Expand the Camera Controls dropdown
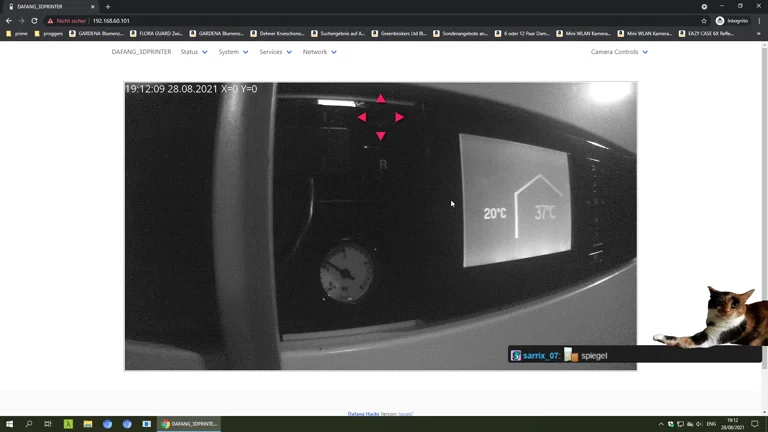Screen dimensions: 768x432 click(619, 52)
